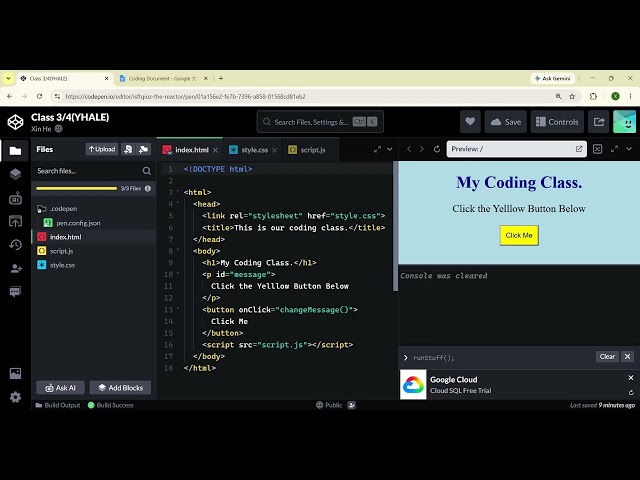Collapse the html tag fold arrow on line 3

178,192
